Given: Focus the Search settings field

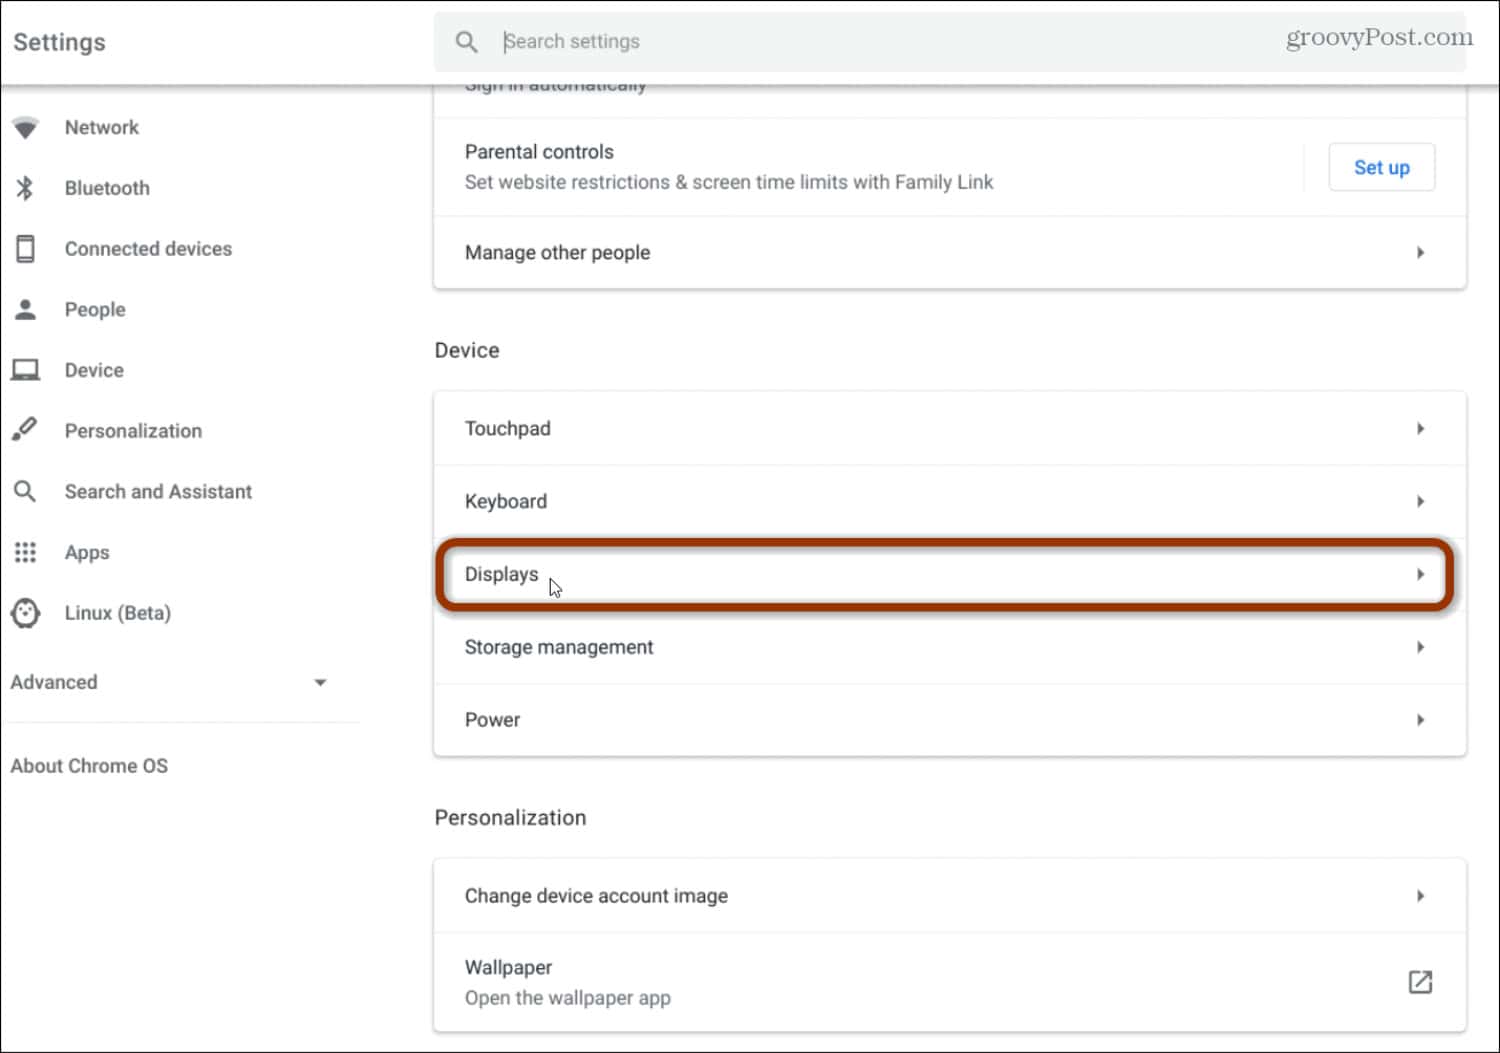Looking at the screenshot, I should click(x=950, y=42).
